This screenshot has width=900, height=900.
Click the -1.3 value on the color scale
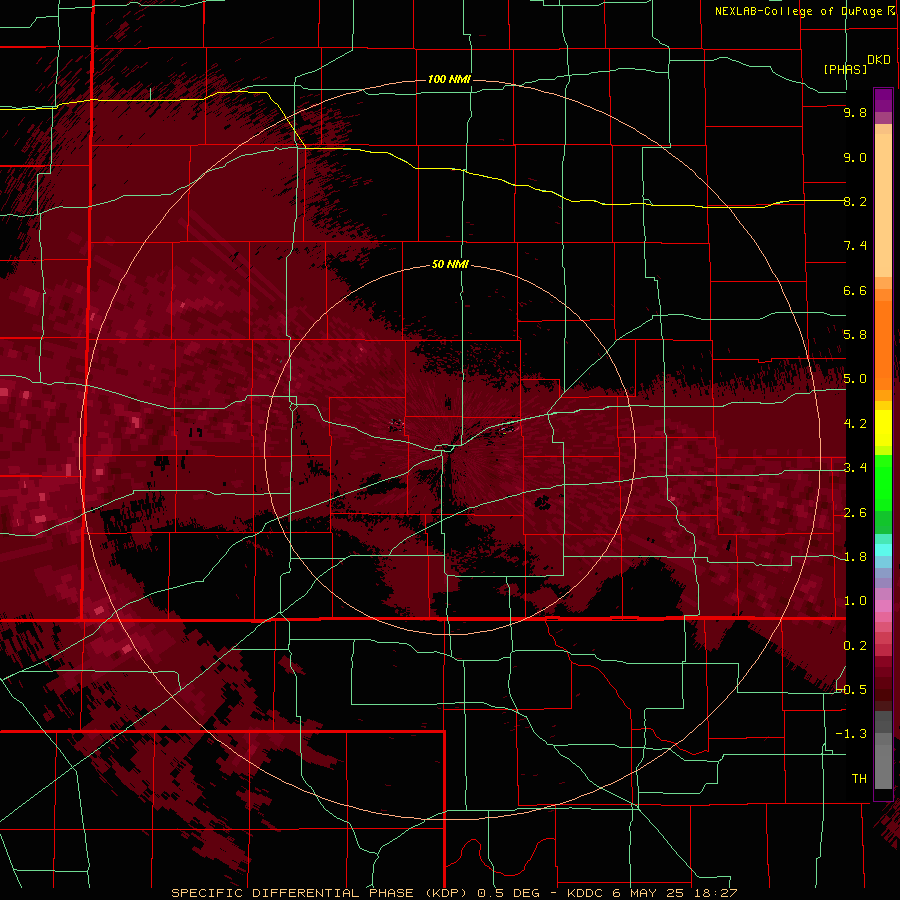click(851, 734)
